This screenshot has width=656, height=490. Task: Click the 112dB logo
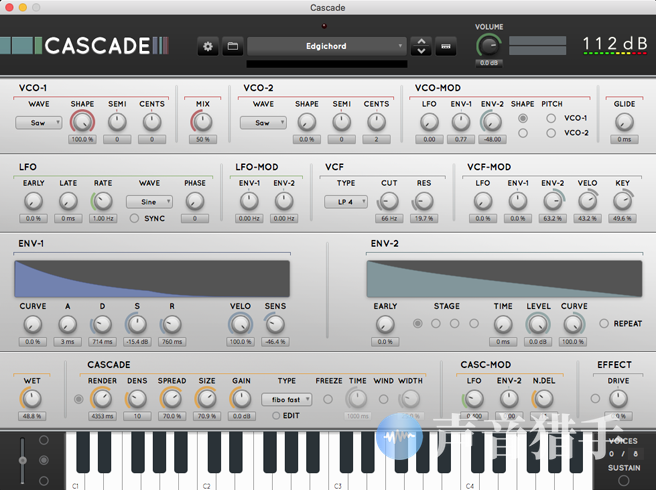[615, 44]
